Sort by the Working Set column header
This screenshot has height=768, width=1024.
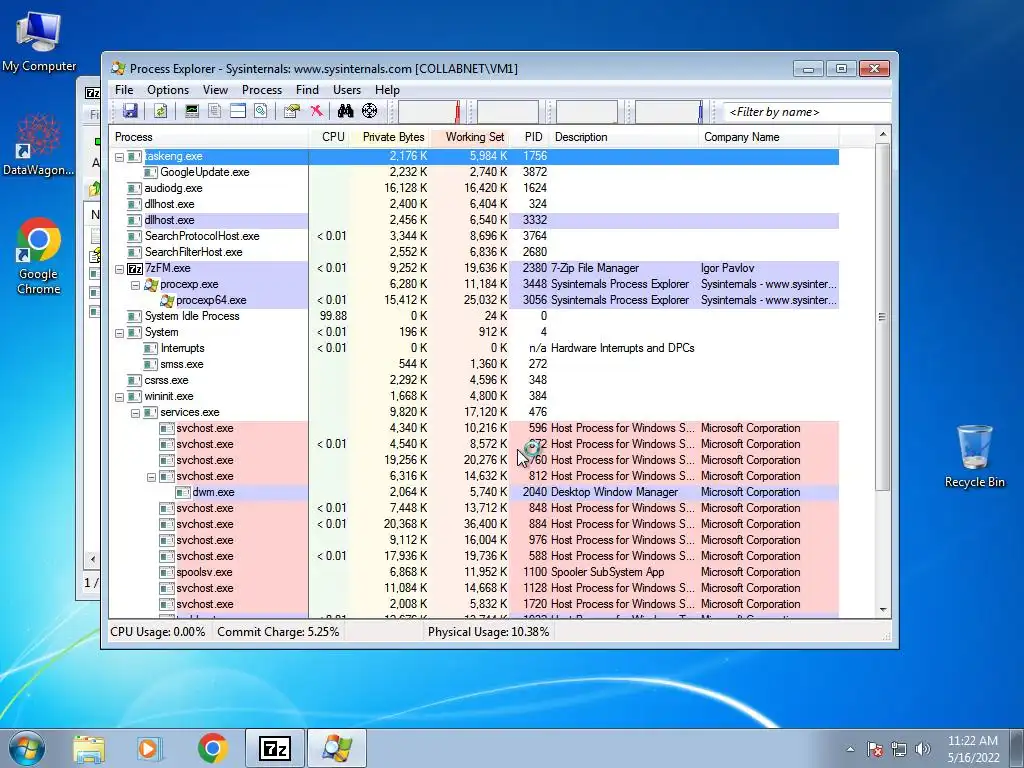pos(470,137)
